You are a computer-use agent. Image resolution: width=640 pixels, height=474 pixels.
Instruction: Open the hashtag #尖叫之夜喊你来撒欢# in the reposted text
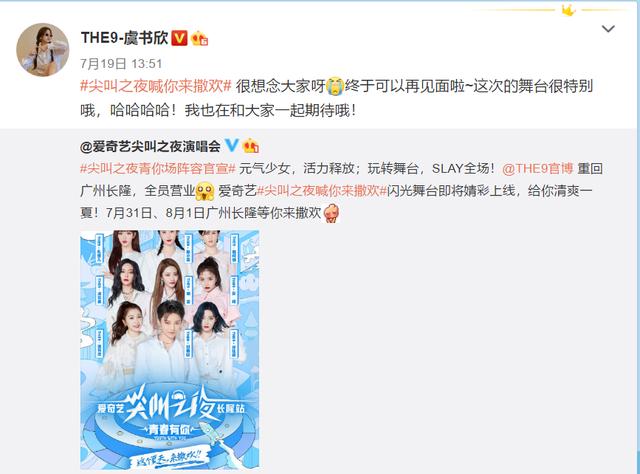322,191
